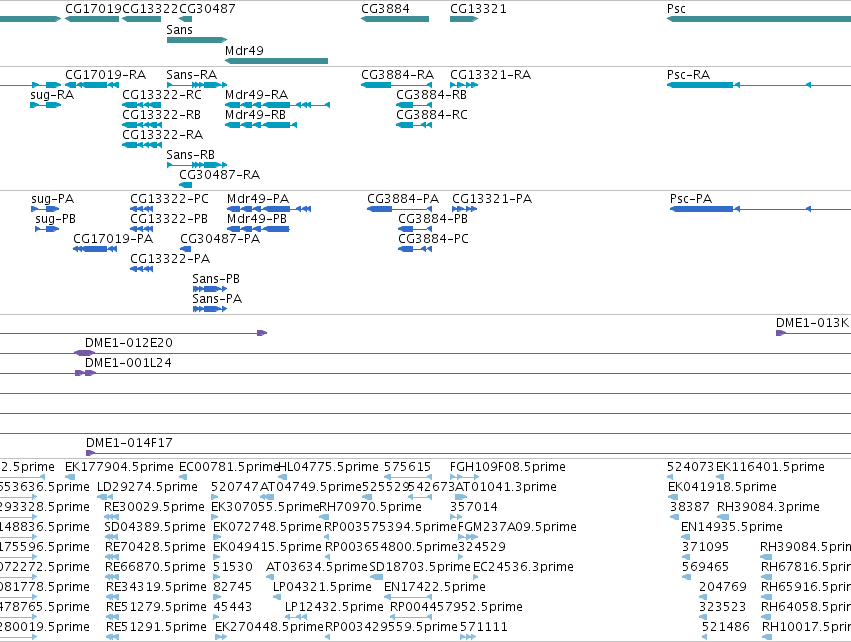Screen dimensions: 851x642
Task: Click the 204769 EST label
Action: click(x=722, y=587)
